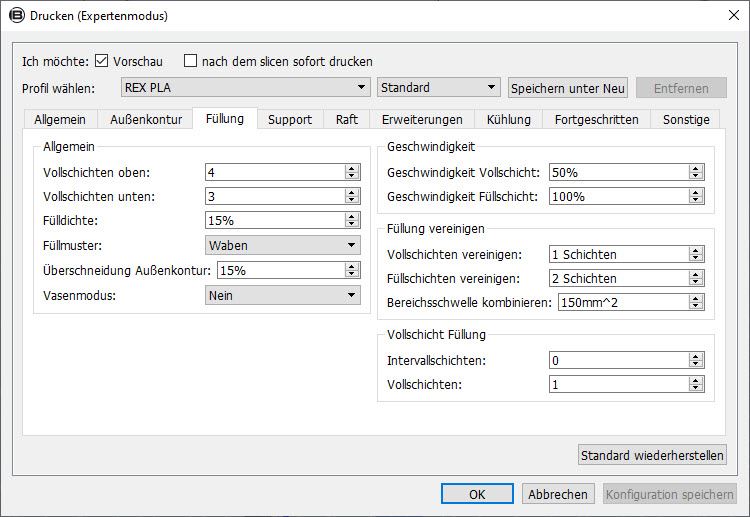Decrease Vollschichten unten with down arrow
Viewport: 750px width, 517px height.
point(352,199)
